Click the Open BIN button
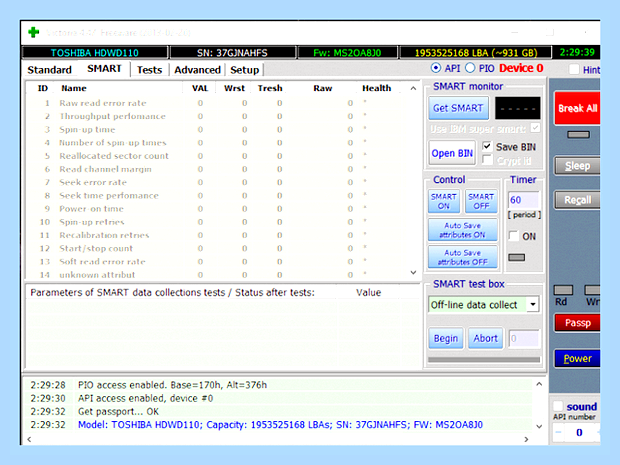Viewport: 620px width, 465px height. pos(452,153)
